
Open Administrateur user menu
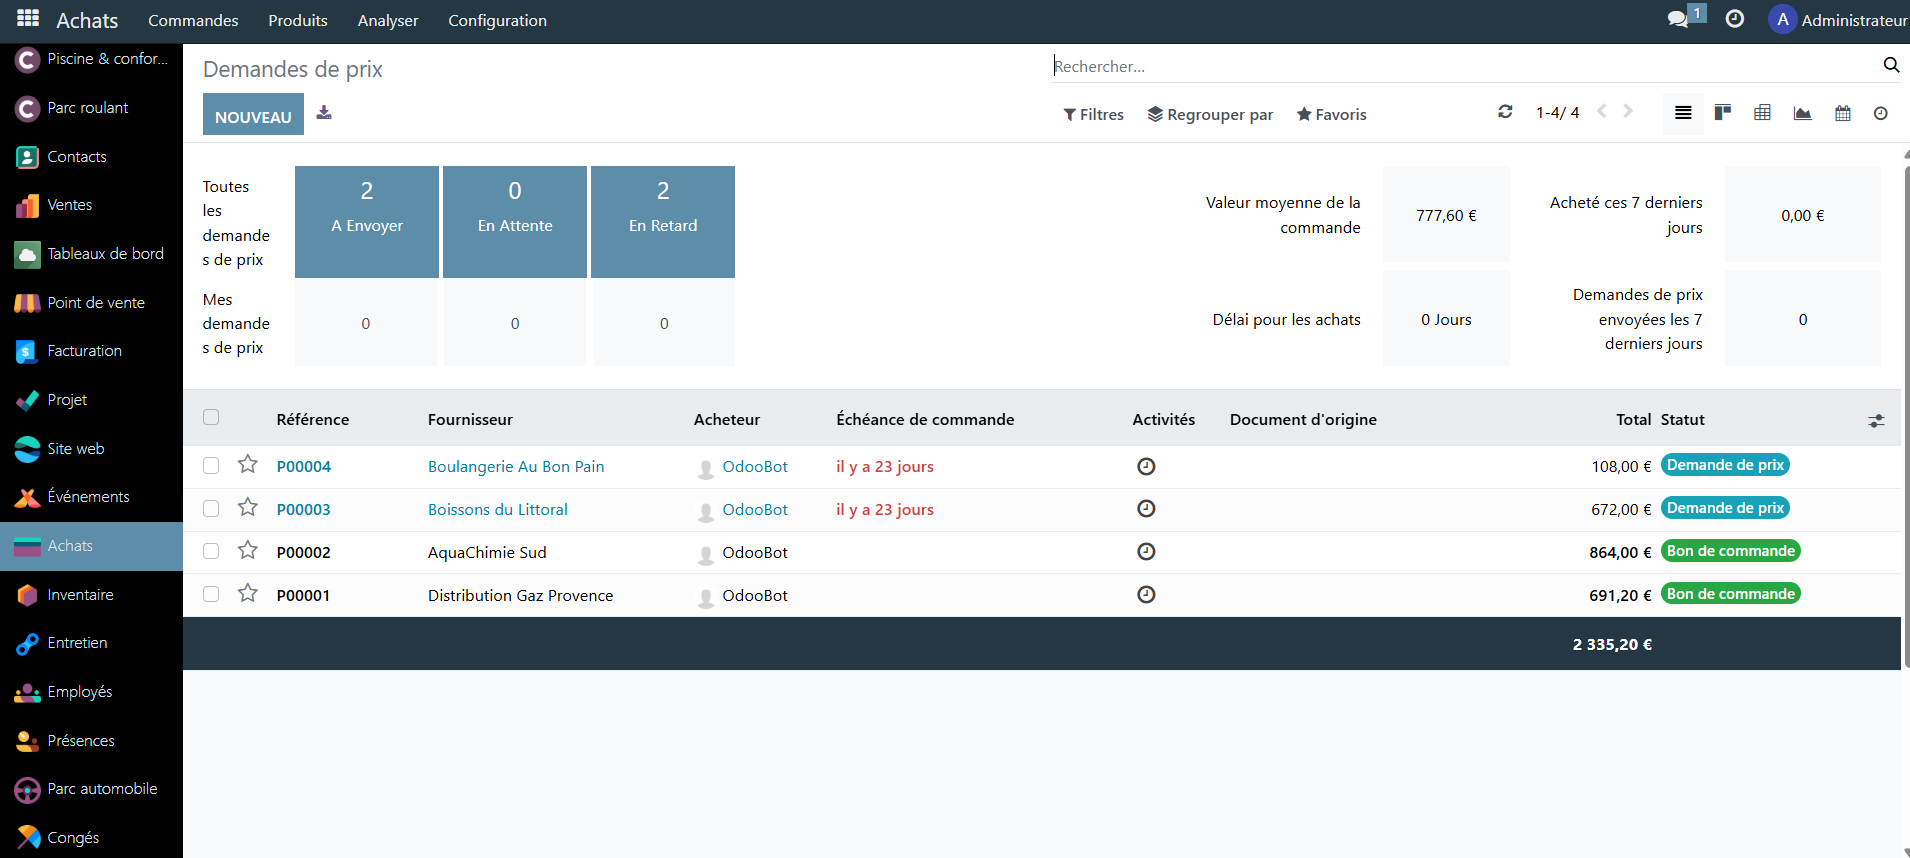tap(1838, 20)
